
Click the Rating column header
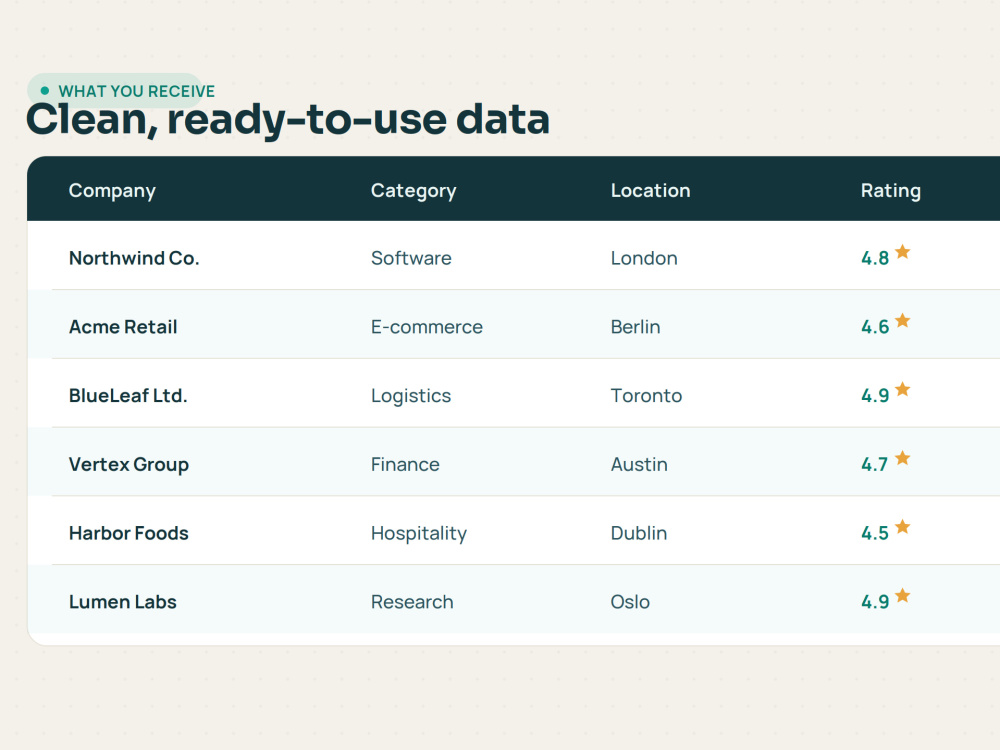[x=890, y=191]
